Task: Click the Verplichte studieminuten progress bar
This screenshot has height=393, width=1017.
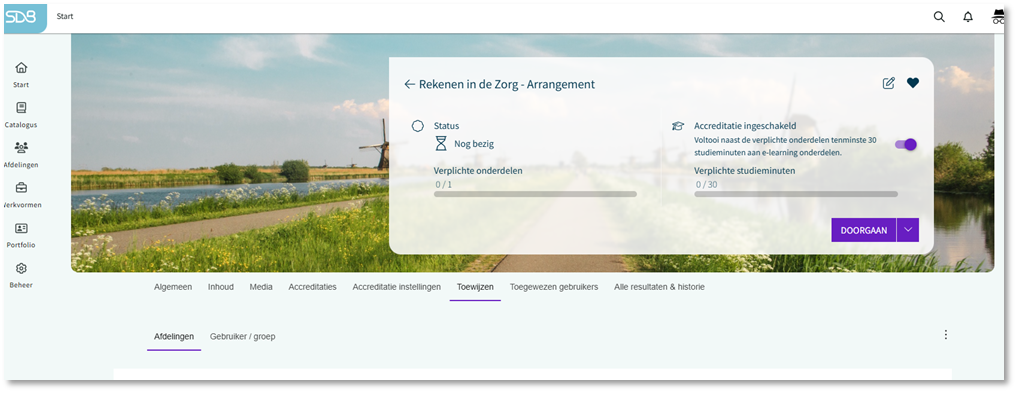Action: pyautogui.click(x=796, y=194)
